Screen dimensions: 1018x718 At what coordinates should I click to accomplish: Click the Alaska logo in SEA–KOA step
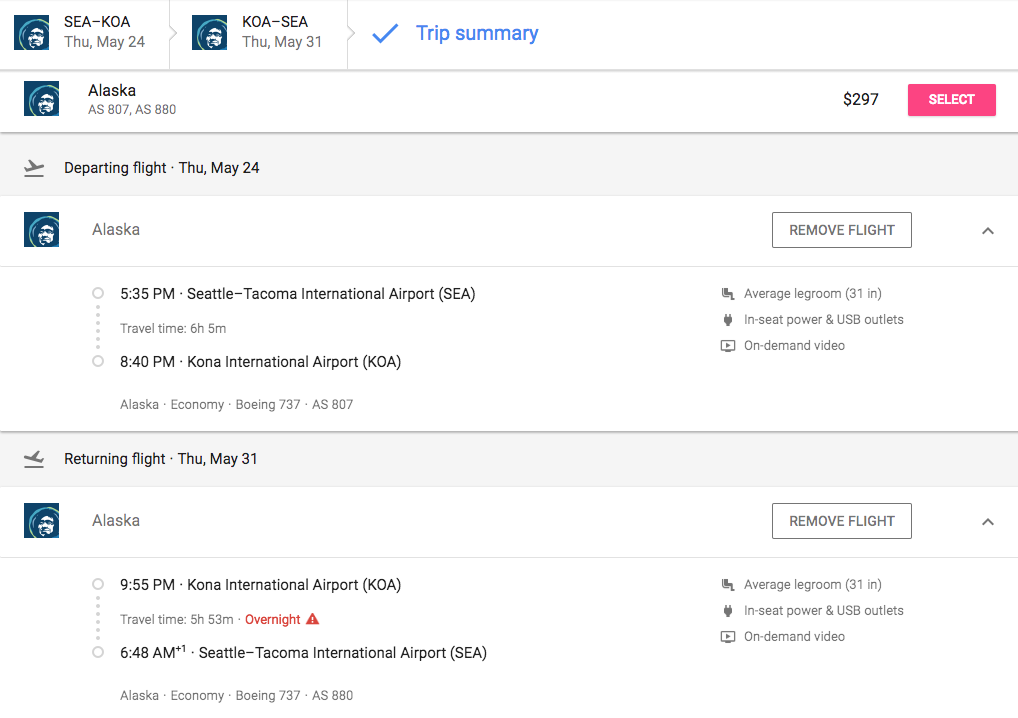click(31, 33)
